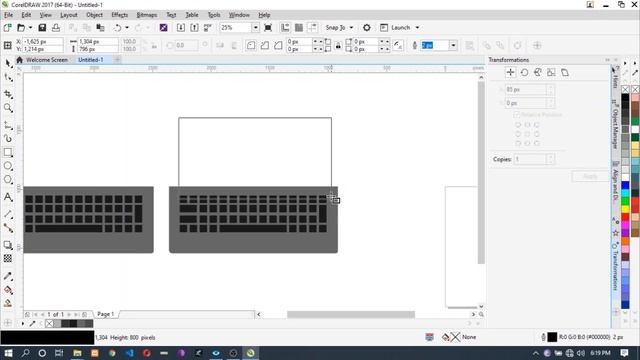Select the scalloped corner style
The image size is (640, 360).
pyautogui.click(x=264, y=45)
